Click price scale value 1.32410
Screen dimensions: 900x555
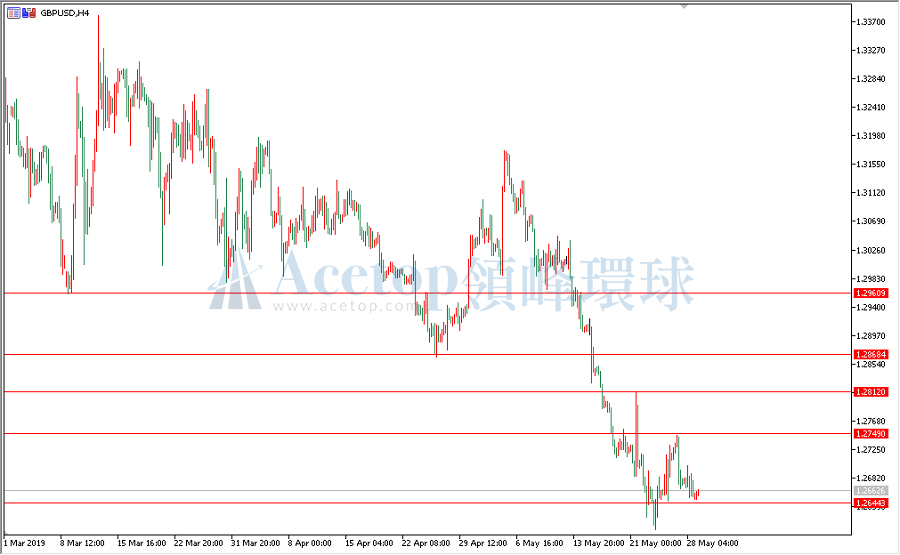point(871,107)
